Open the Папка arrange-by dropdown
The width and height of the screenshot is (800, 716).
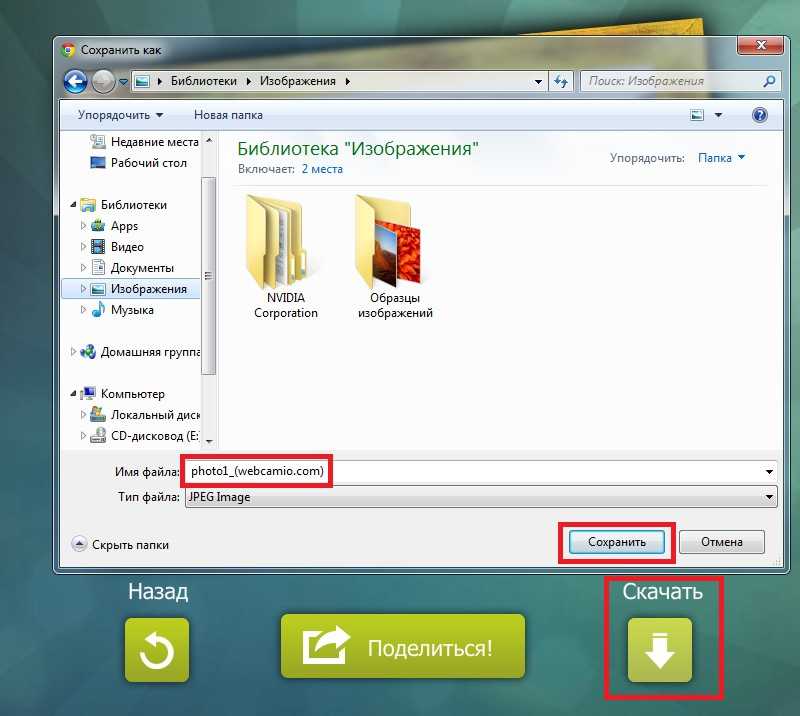point(721,158)
